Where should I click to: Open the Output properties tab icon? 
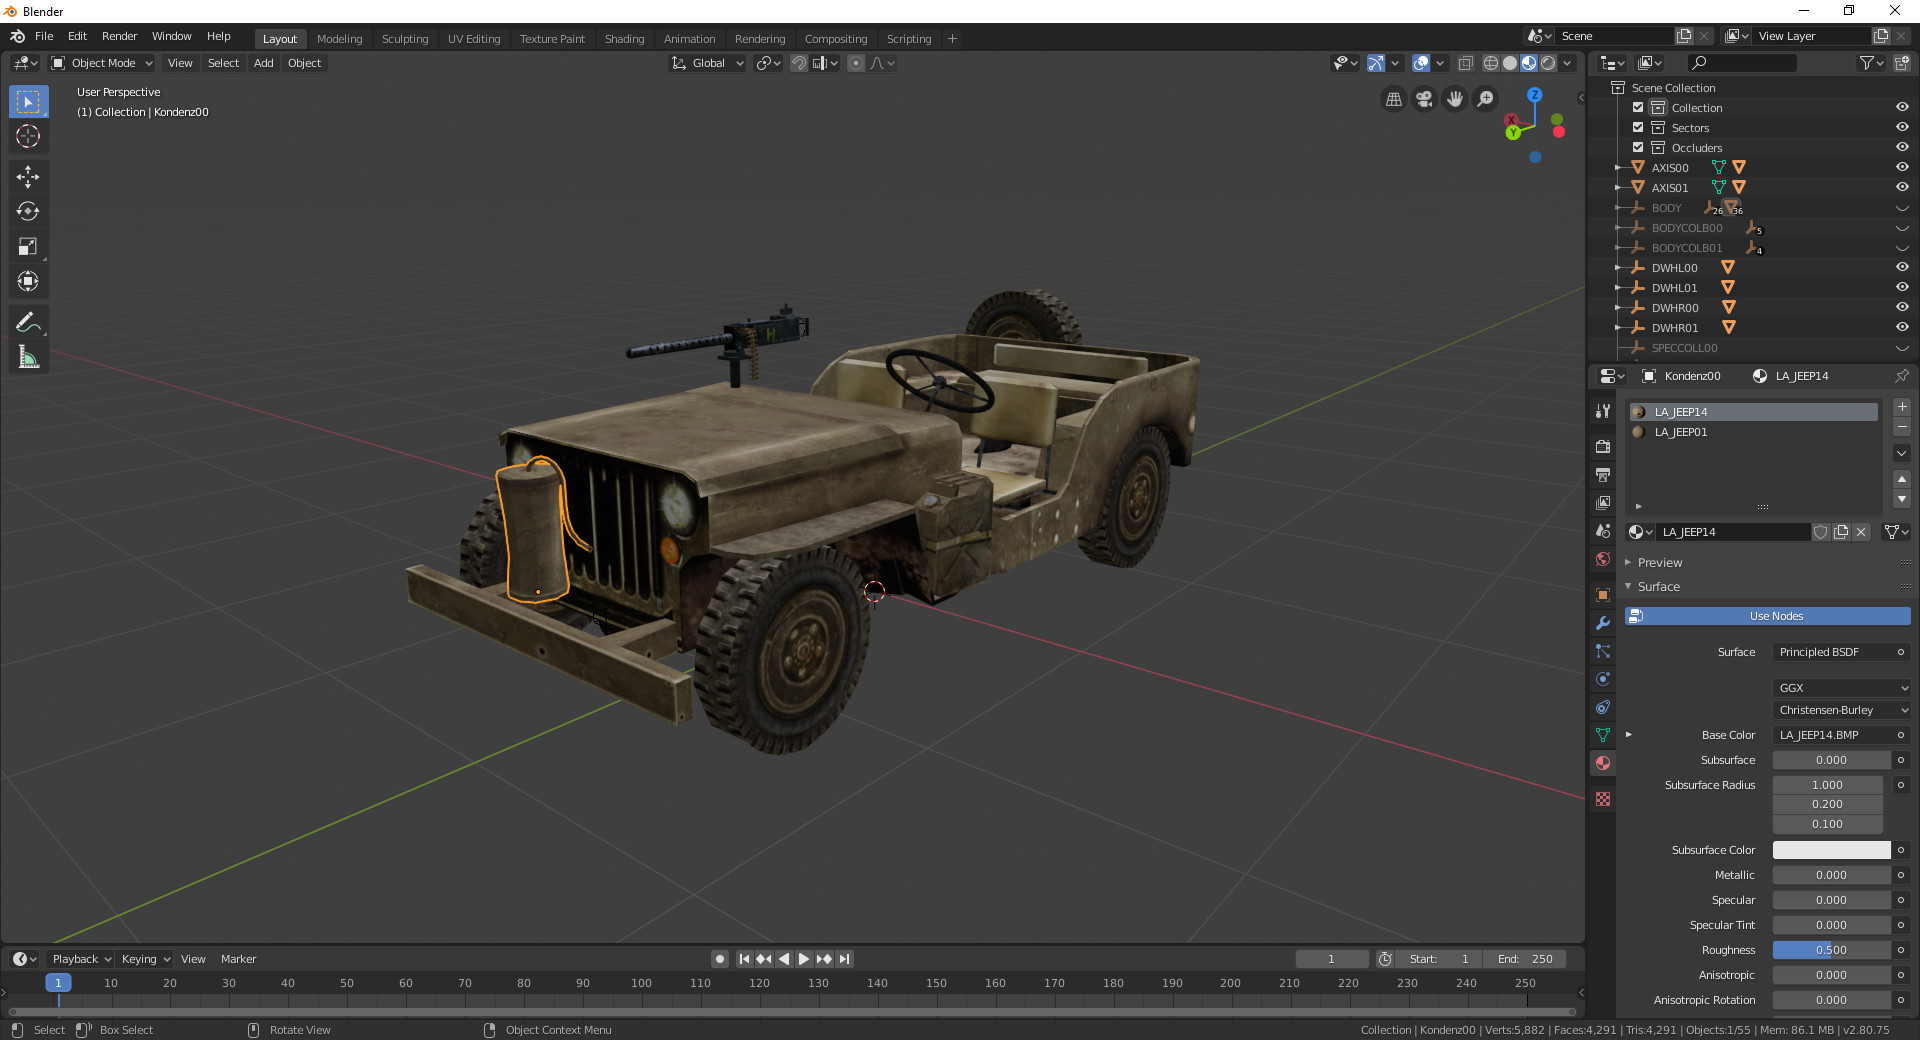click(1603, 474)
